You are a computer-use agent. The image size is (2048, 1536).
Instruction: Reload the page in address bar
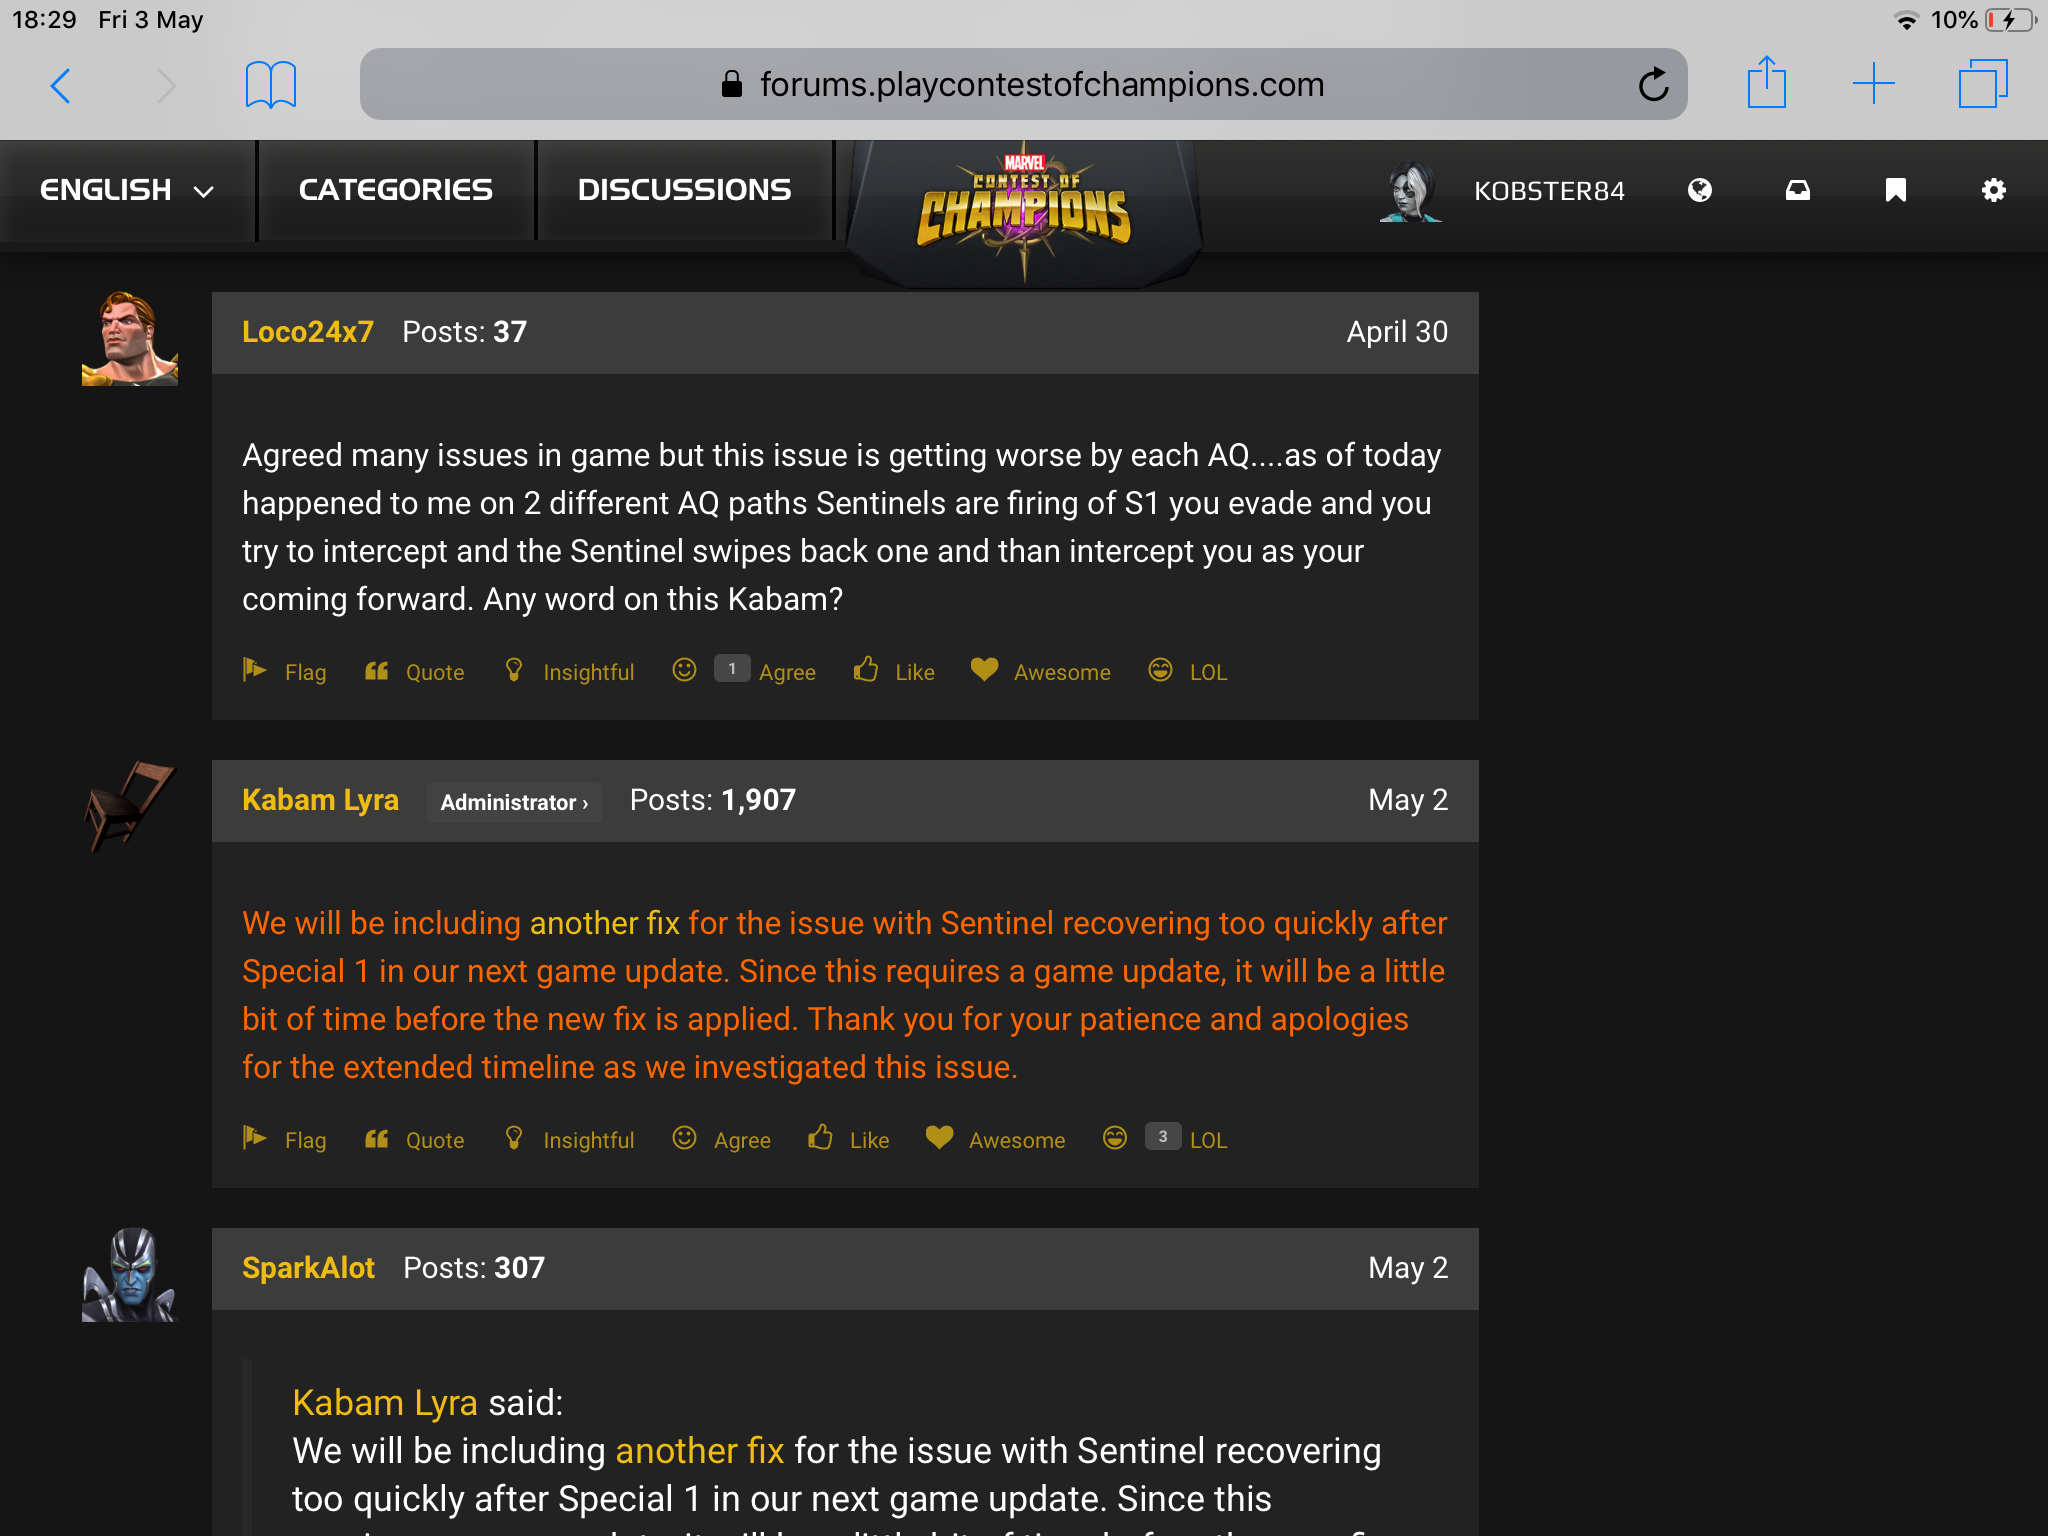1653,84
